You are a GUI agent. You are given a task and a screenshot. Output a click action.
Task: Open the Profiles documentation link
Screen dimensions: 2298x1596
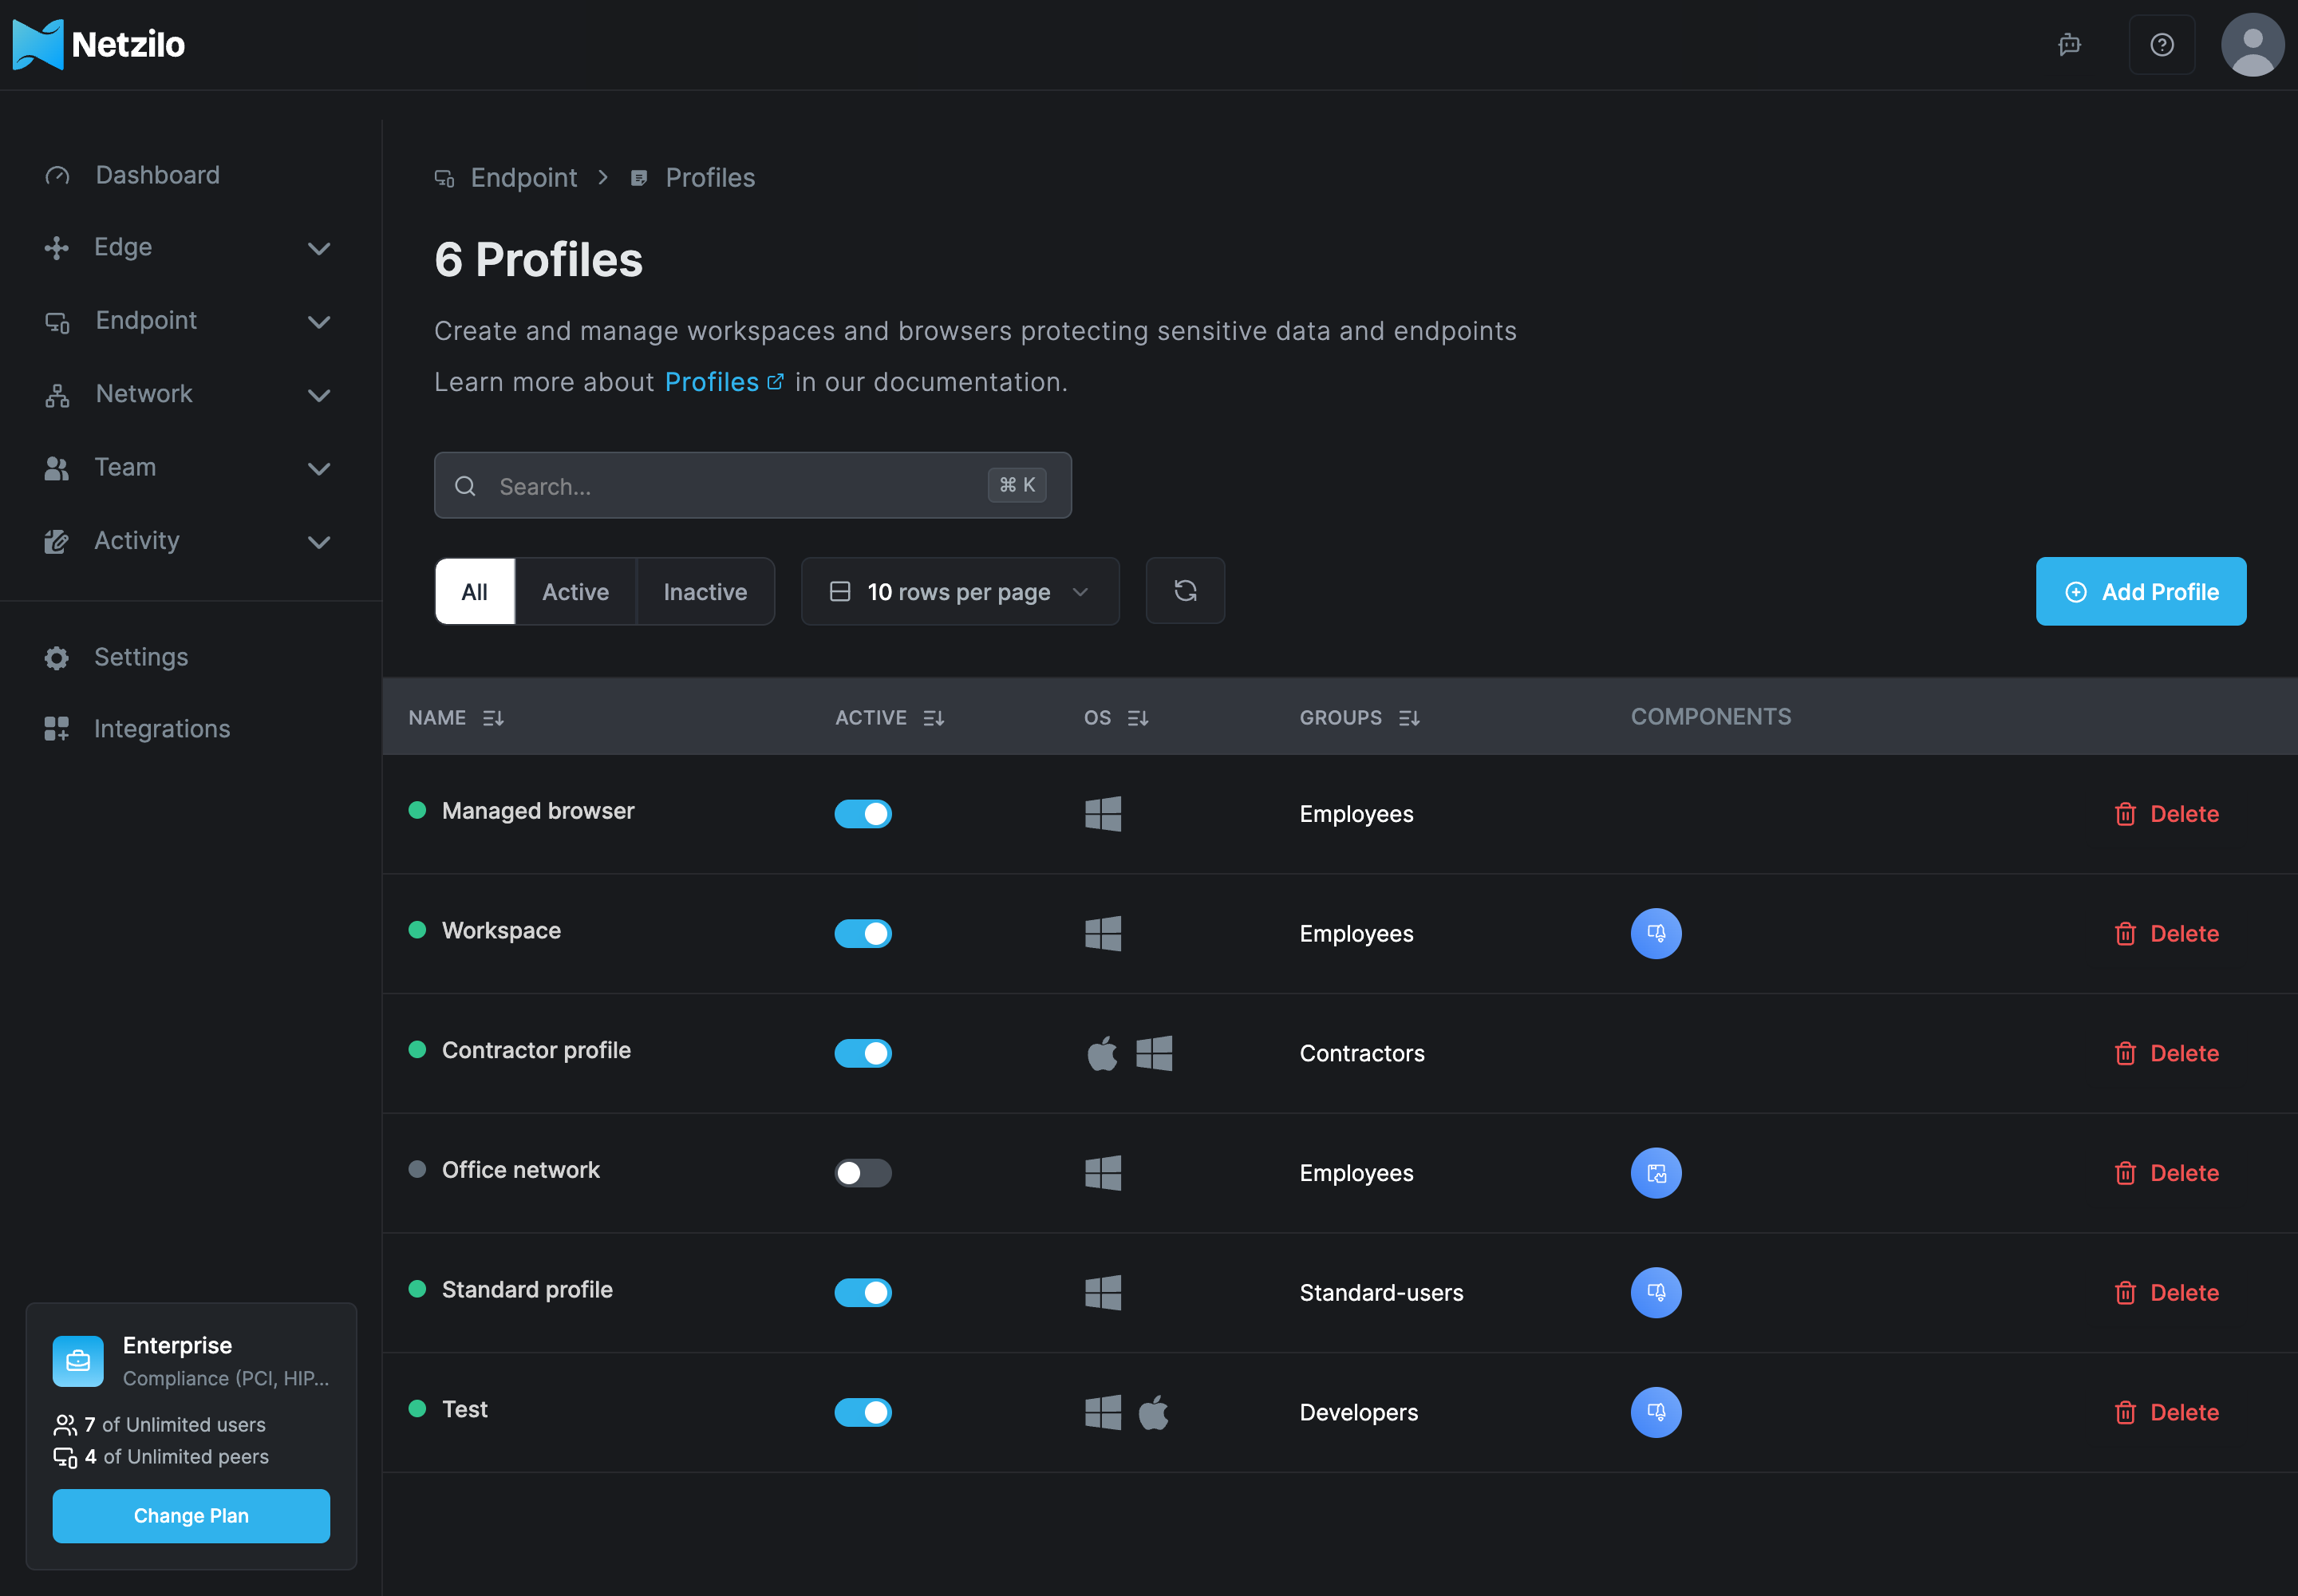point(723,382)
